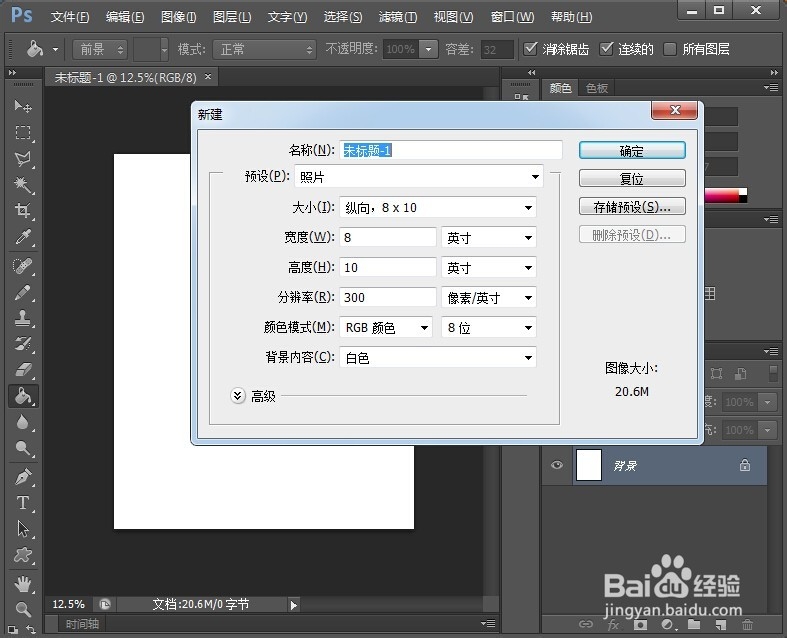
Task: Toggle the contiguous checkbox
Action: pyautogui.click(x=606, y=49)
